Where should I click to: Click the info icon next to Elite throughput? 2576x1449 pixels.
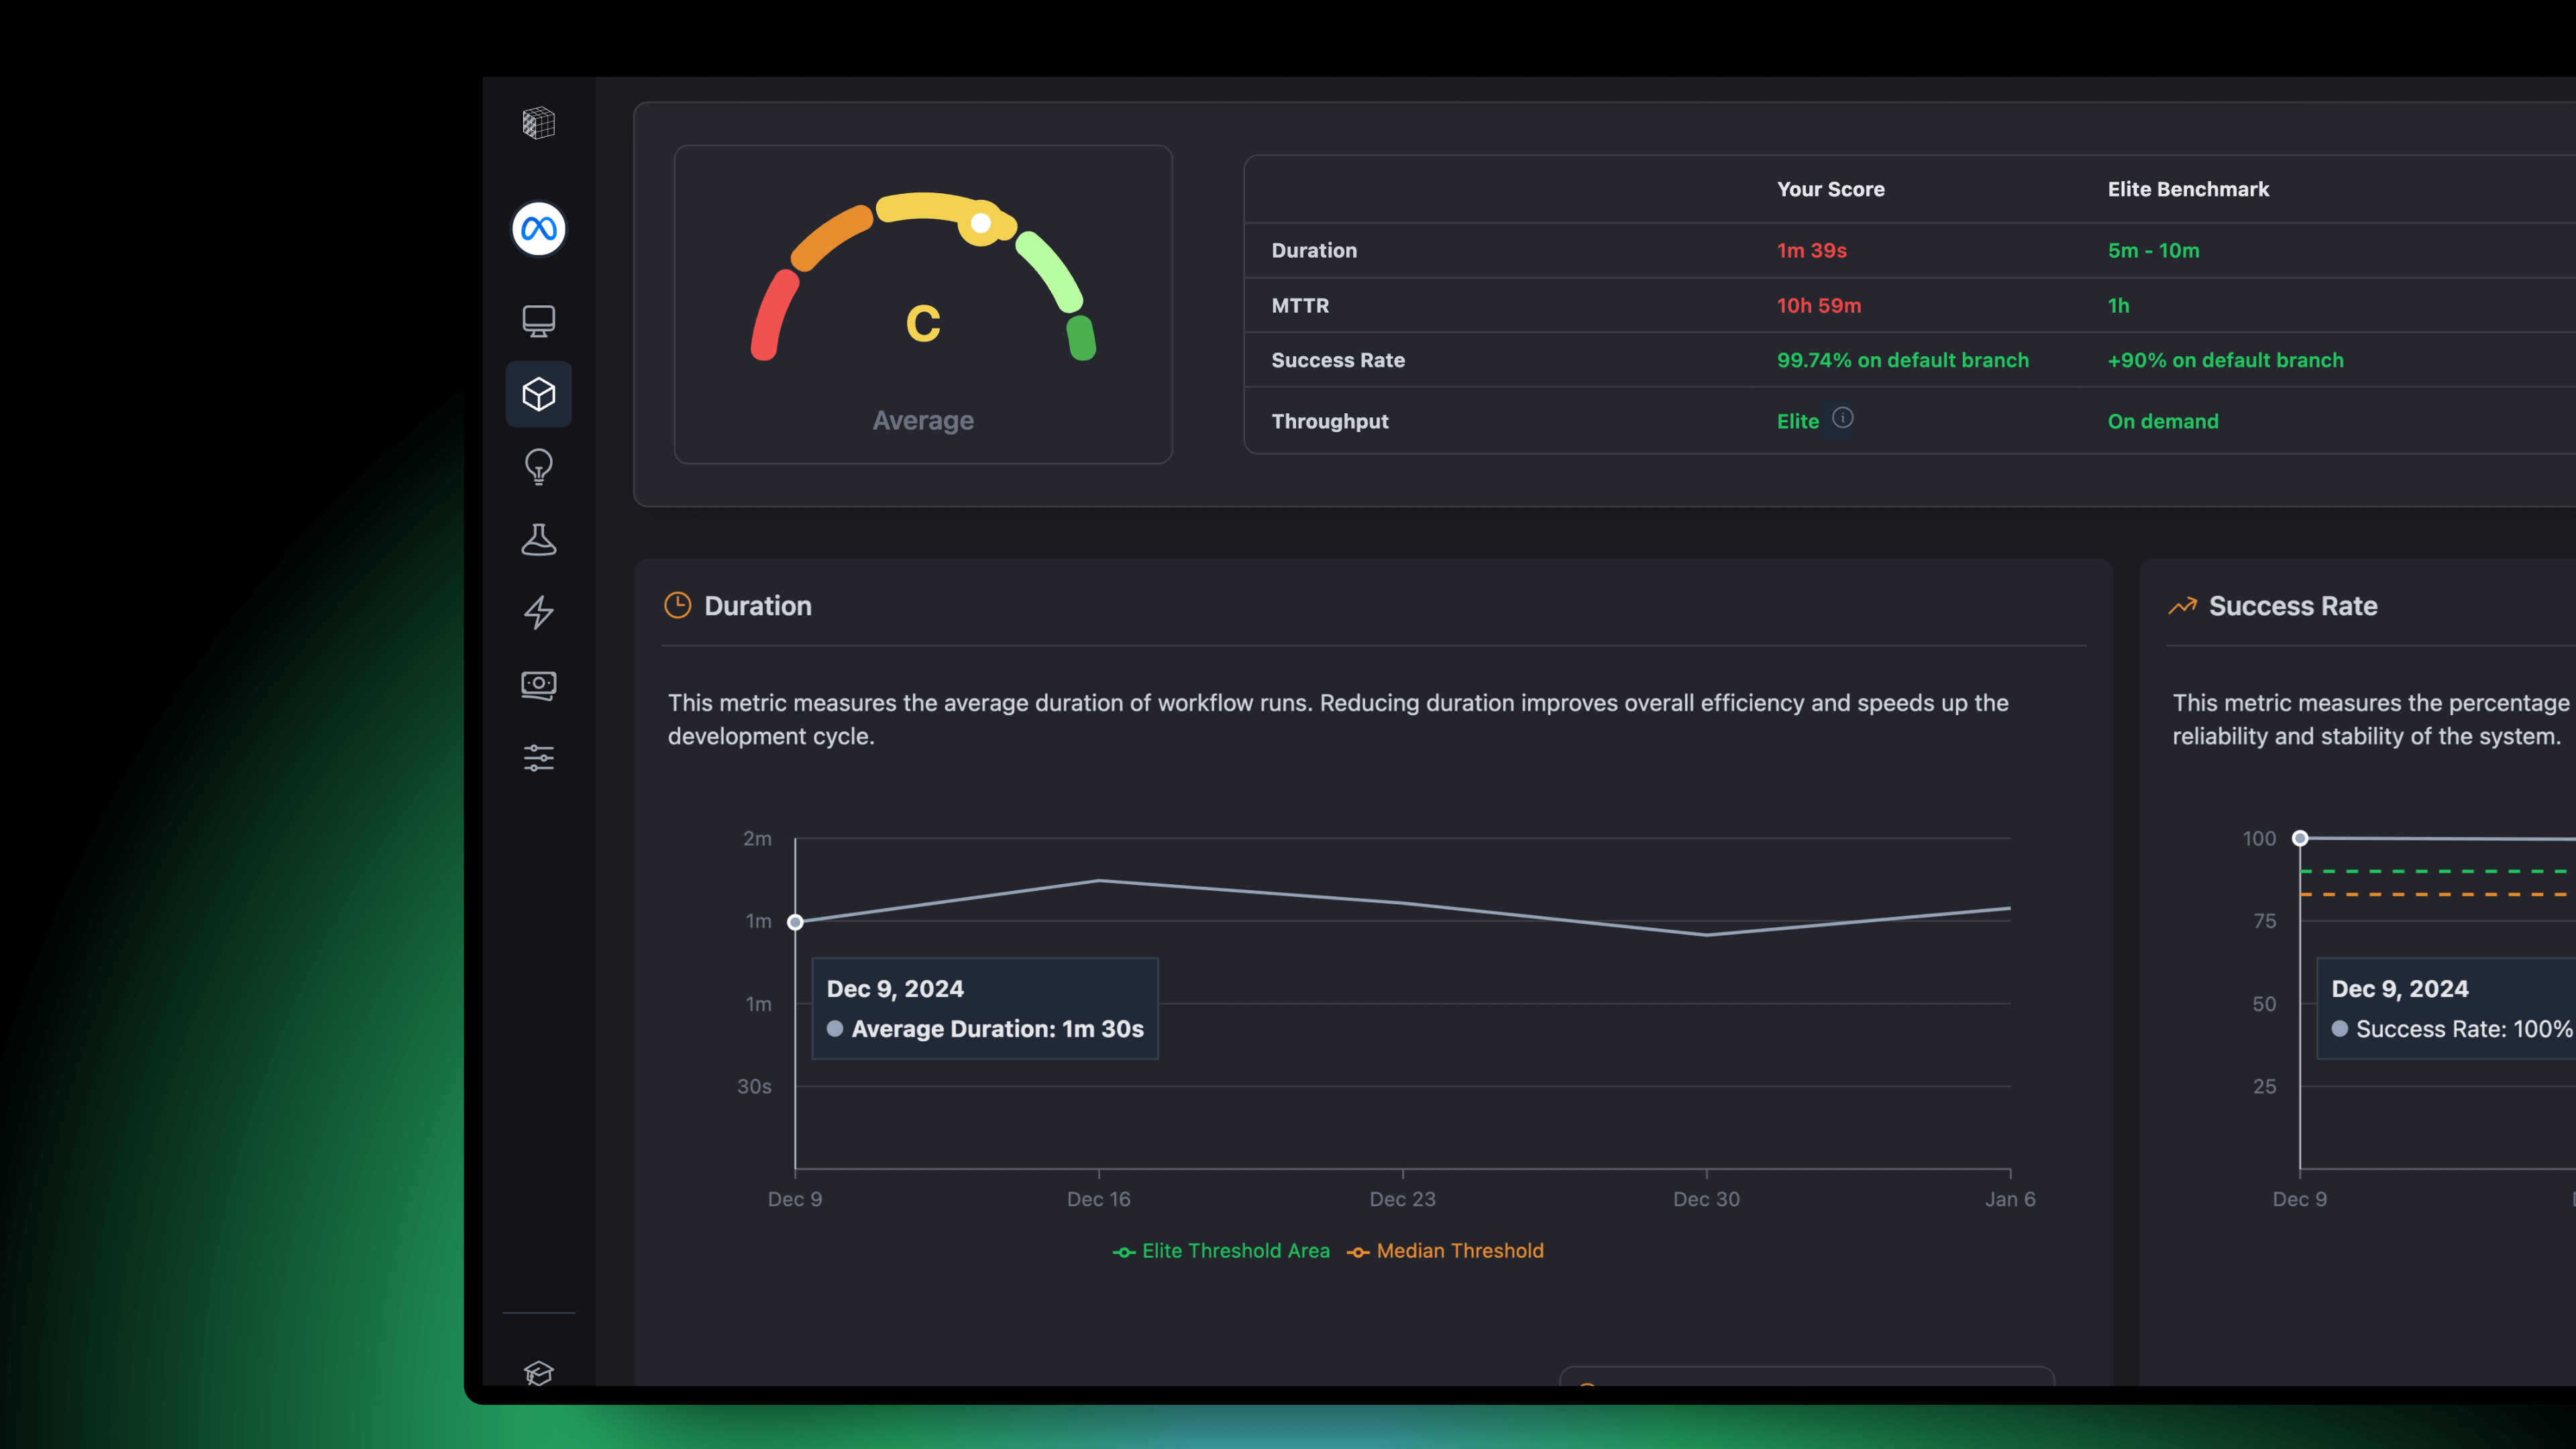[1842, 418]
